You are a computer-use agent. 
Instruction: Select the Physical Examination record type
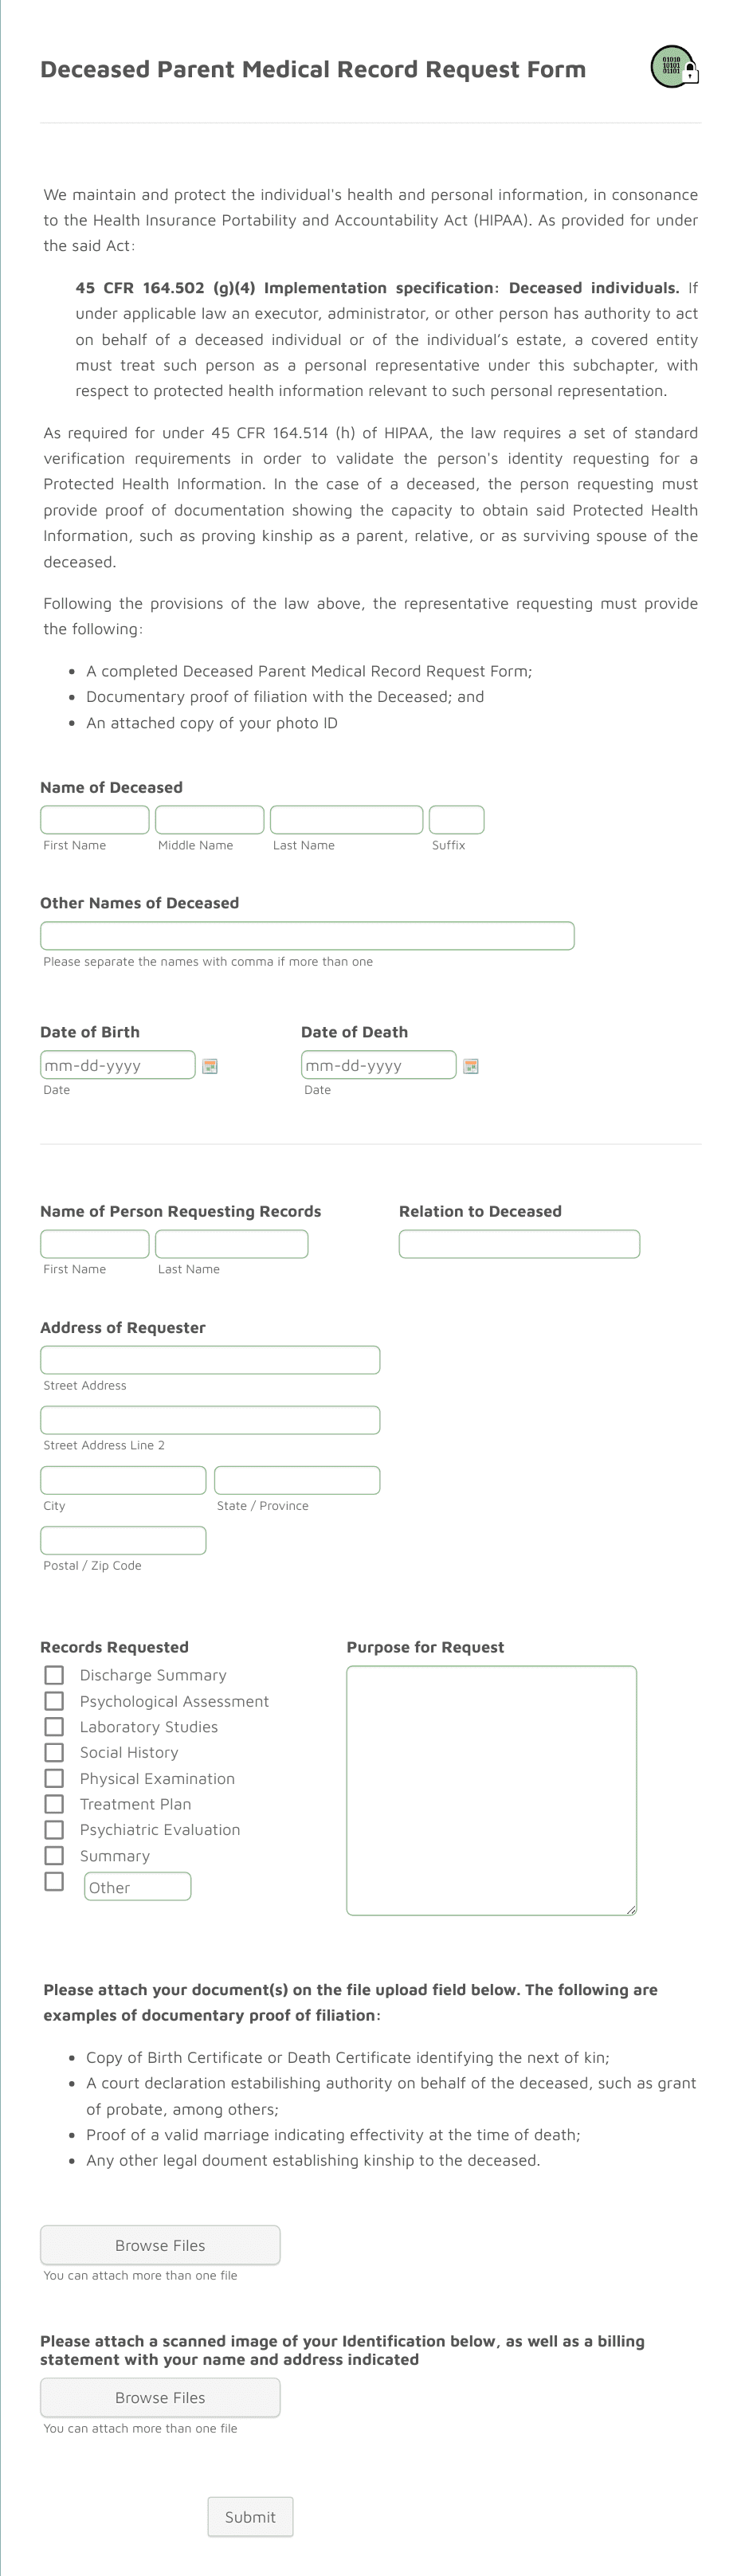55,1778
